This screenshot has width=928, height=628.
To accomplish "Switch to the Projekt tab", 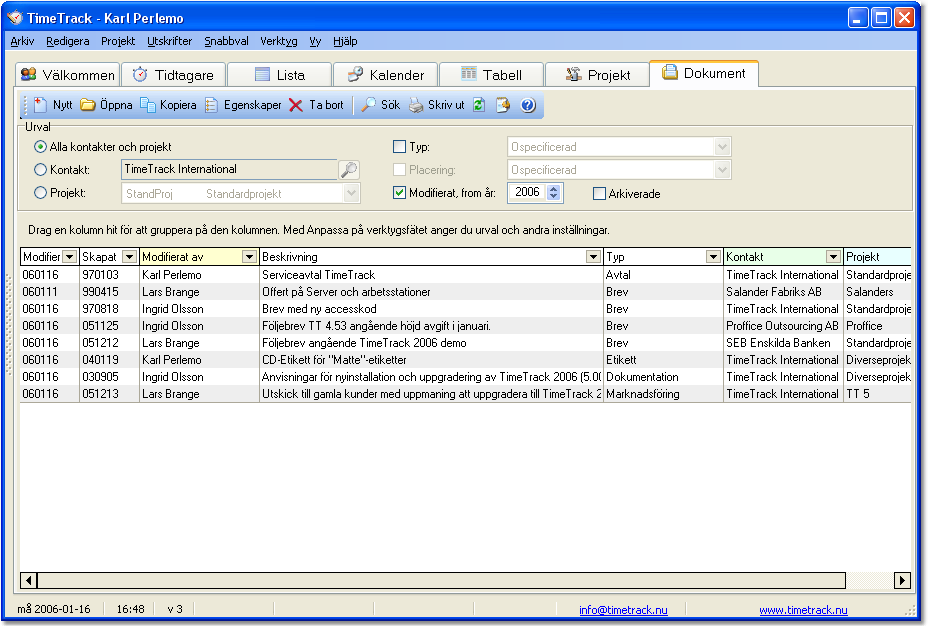I will point(597,75).
